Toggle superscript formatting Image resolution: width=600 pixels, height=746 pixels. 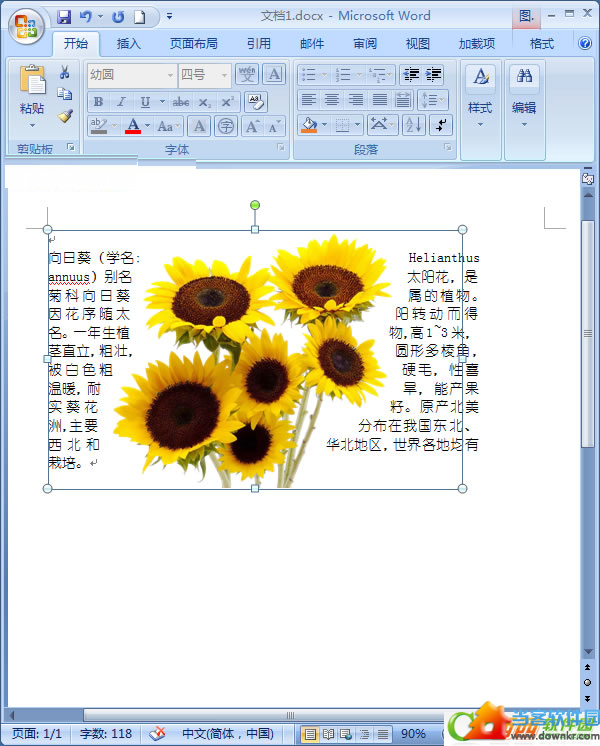coord(227,102)
